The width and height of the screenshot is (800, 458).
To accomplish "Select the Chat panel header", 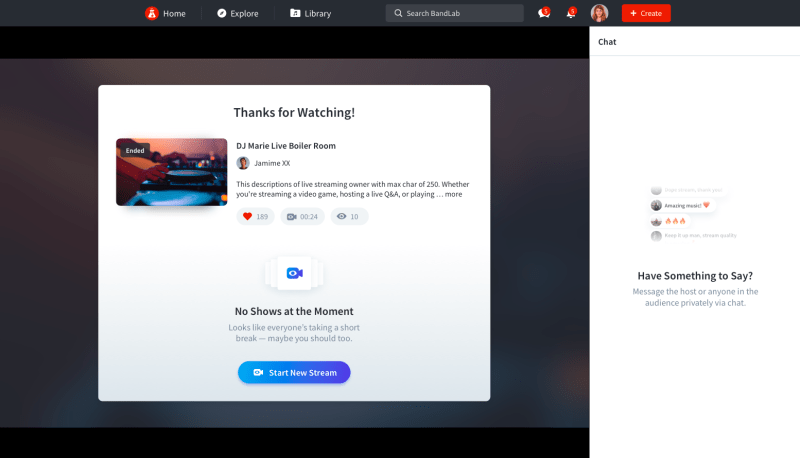I will (x=607, y=42).
